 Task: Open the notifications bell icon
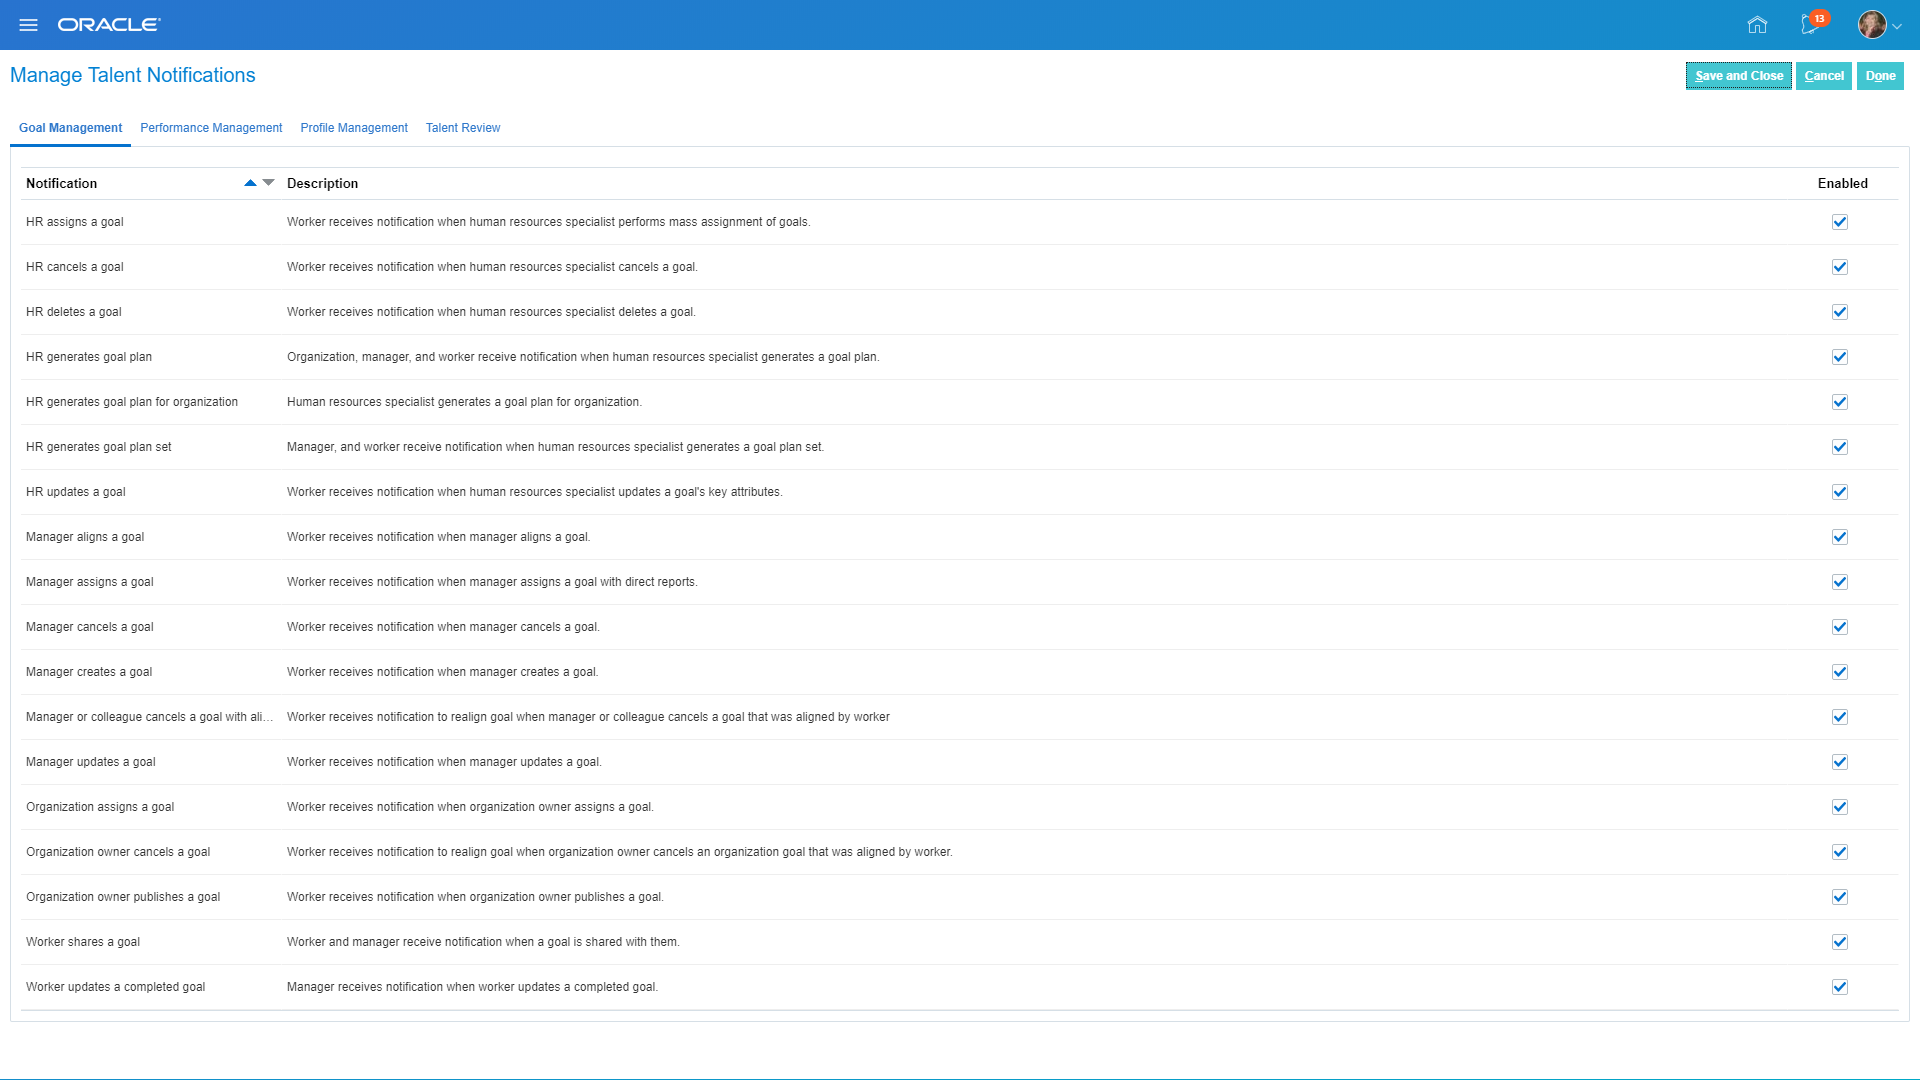(x=1809, y=25)
